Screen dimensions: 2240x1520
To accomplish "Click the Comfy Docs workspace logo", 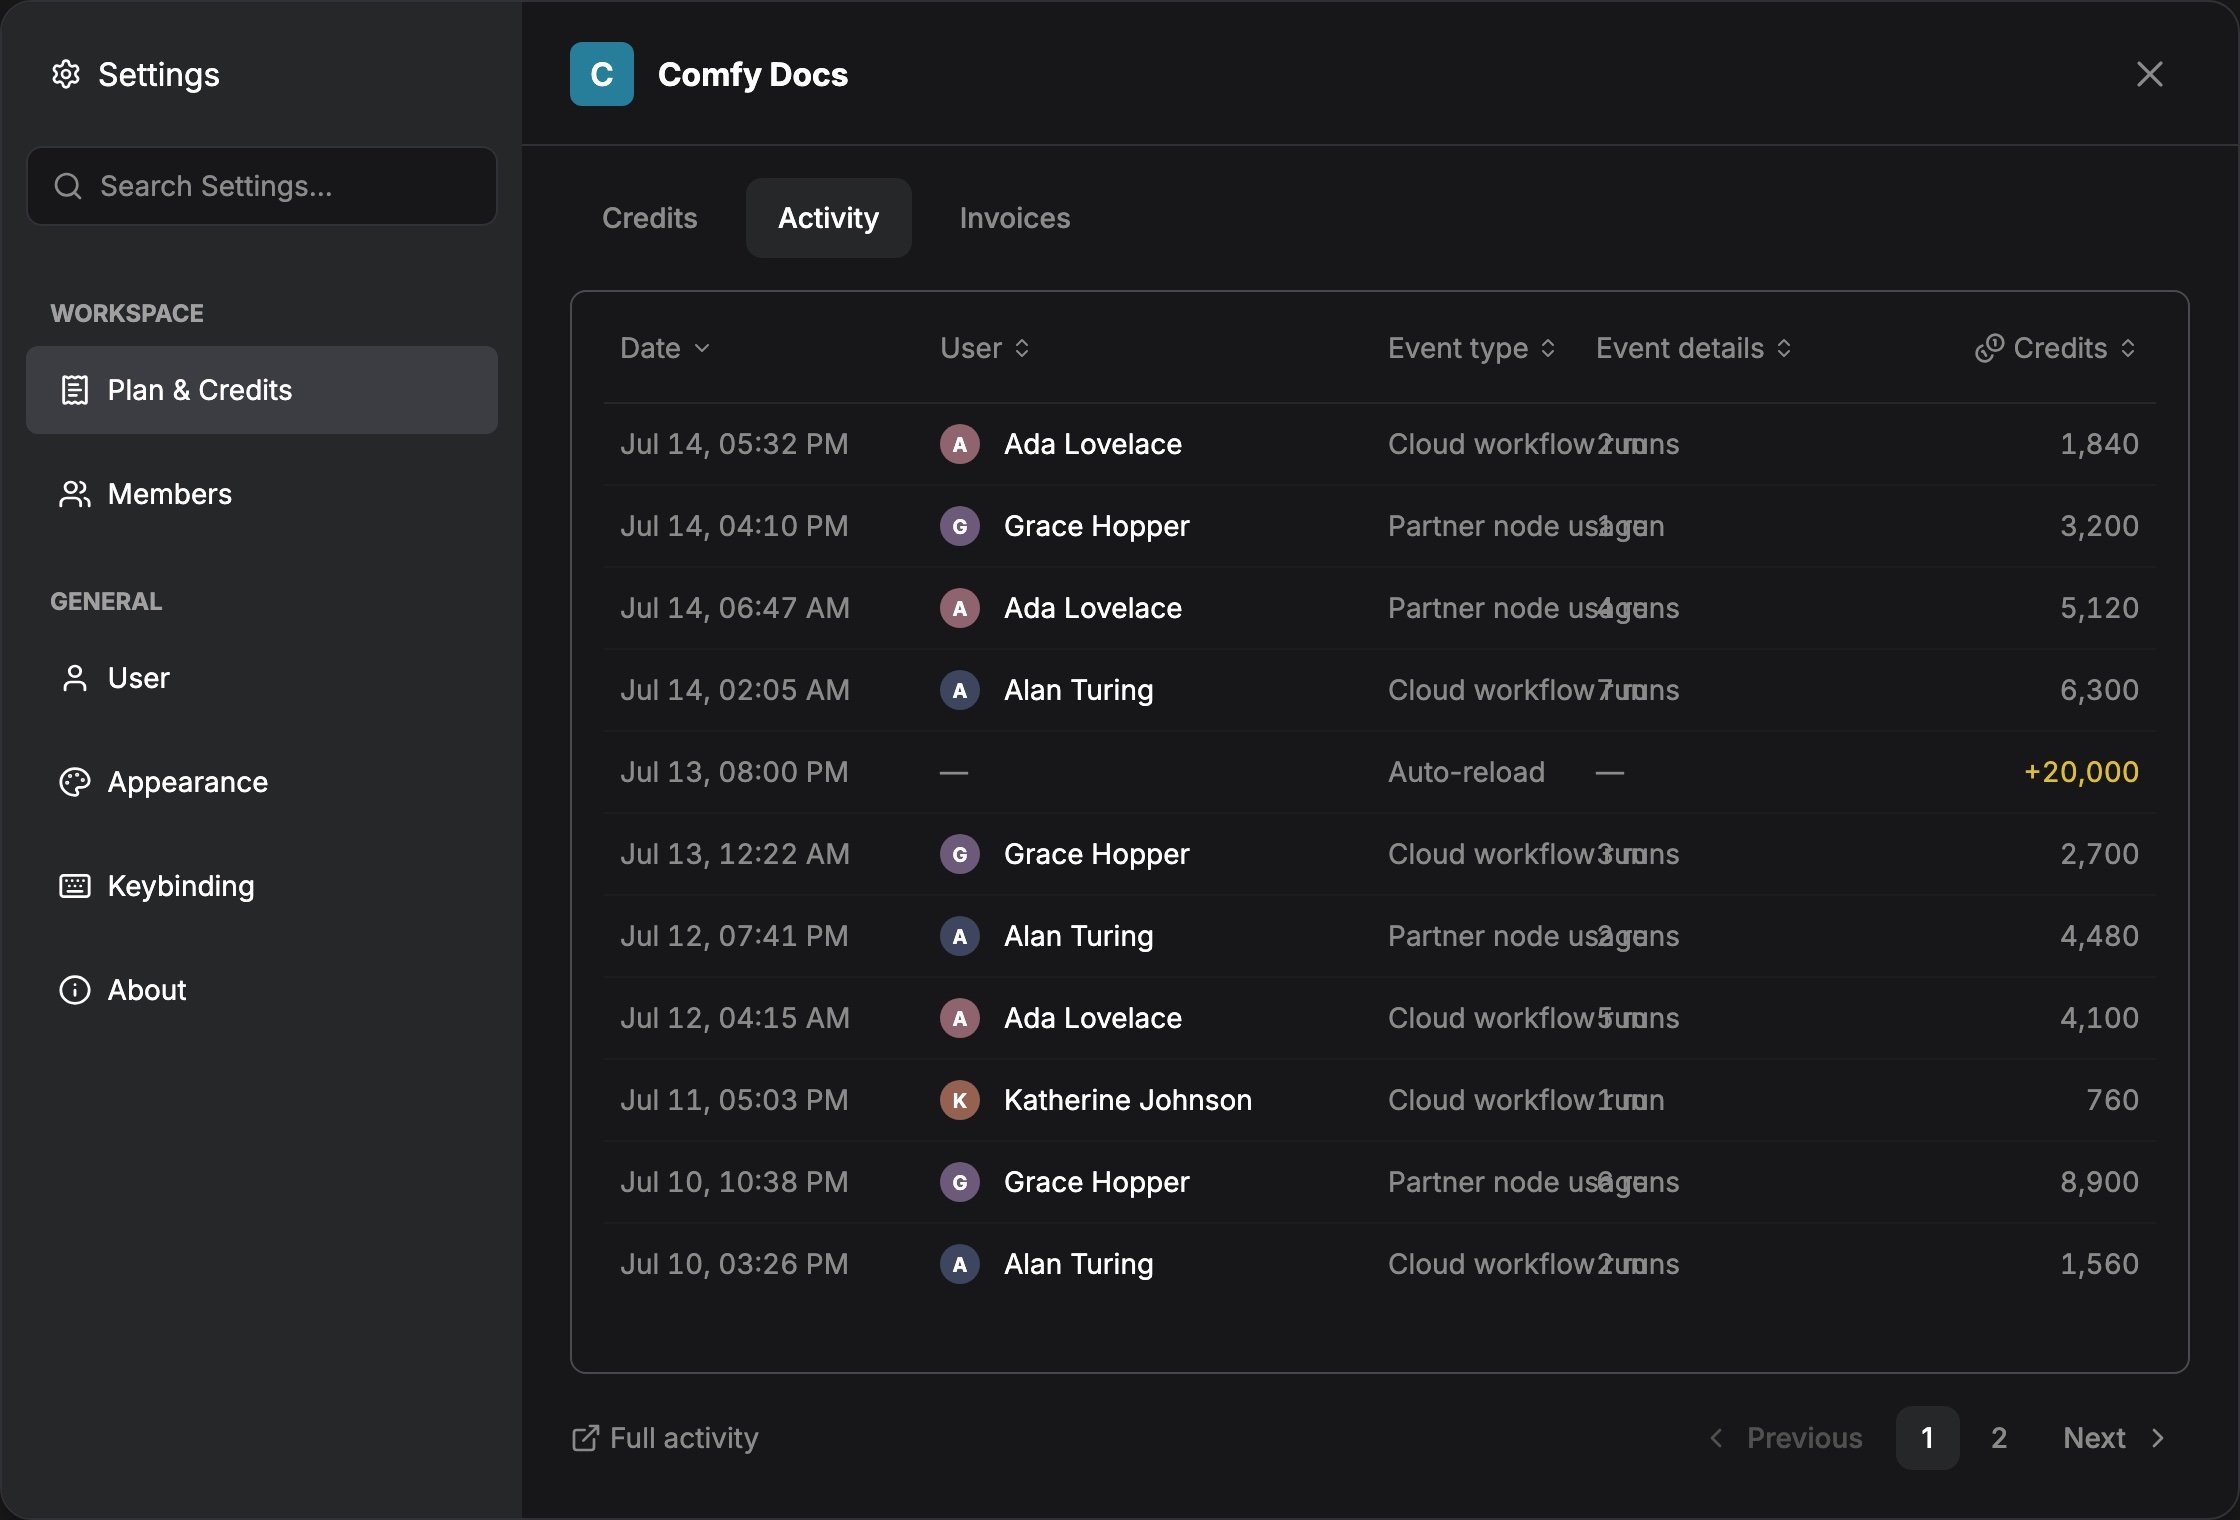I will tap(602, 74).
